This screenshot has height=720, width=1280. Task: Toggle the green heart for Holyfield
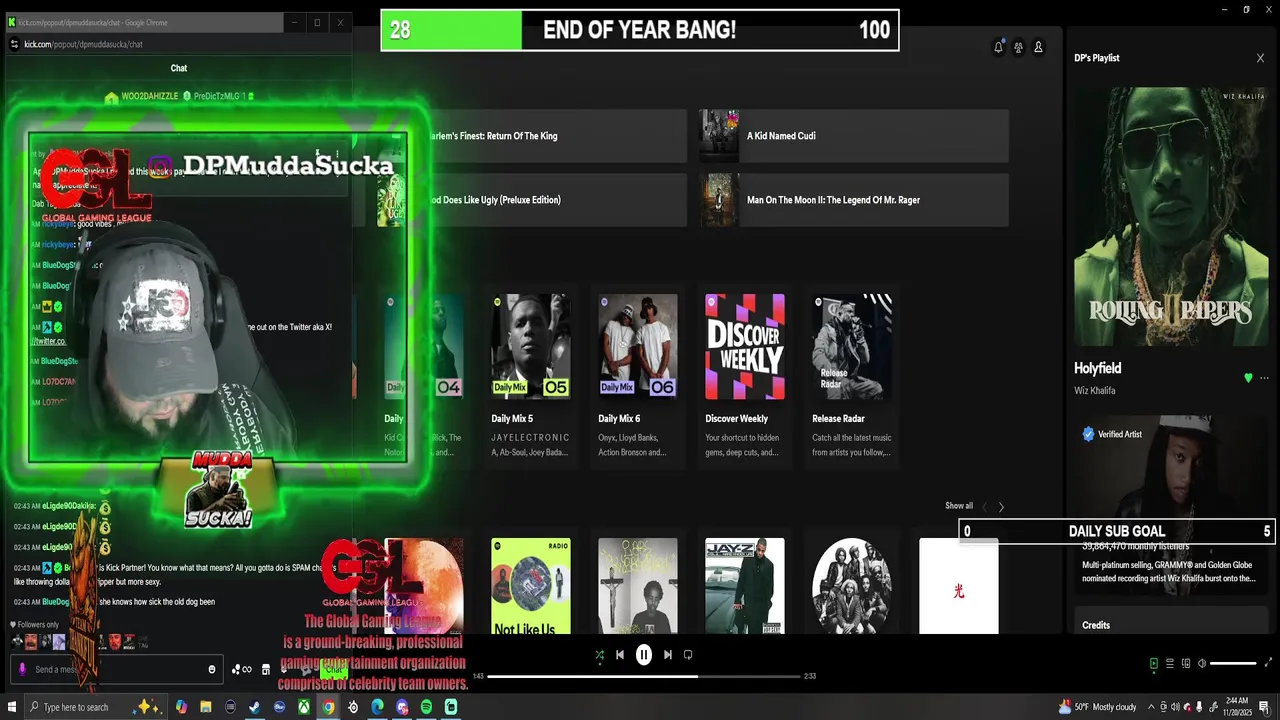pyautogui.click(x=1248, y=378)
